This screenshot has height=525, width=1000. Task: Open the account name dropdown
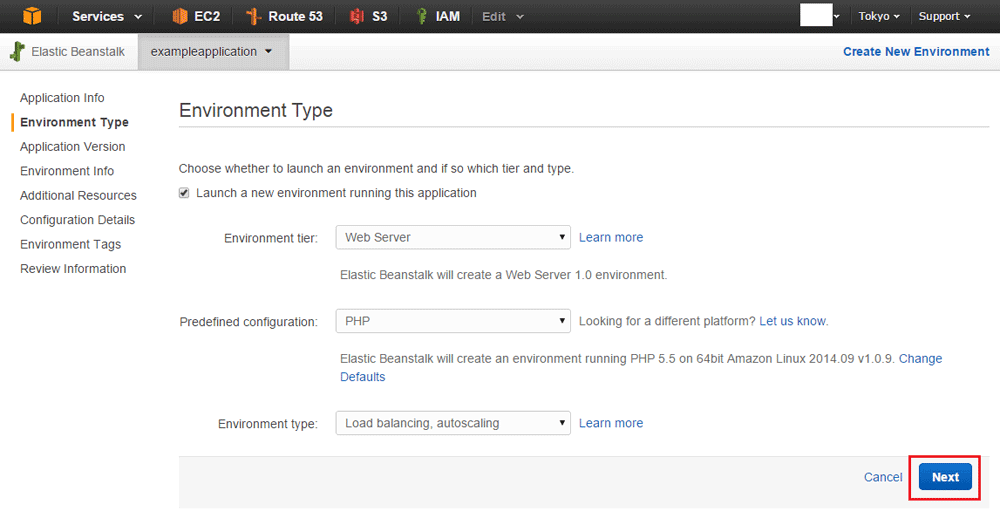pyautogui.click(x=820, y=15)
